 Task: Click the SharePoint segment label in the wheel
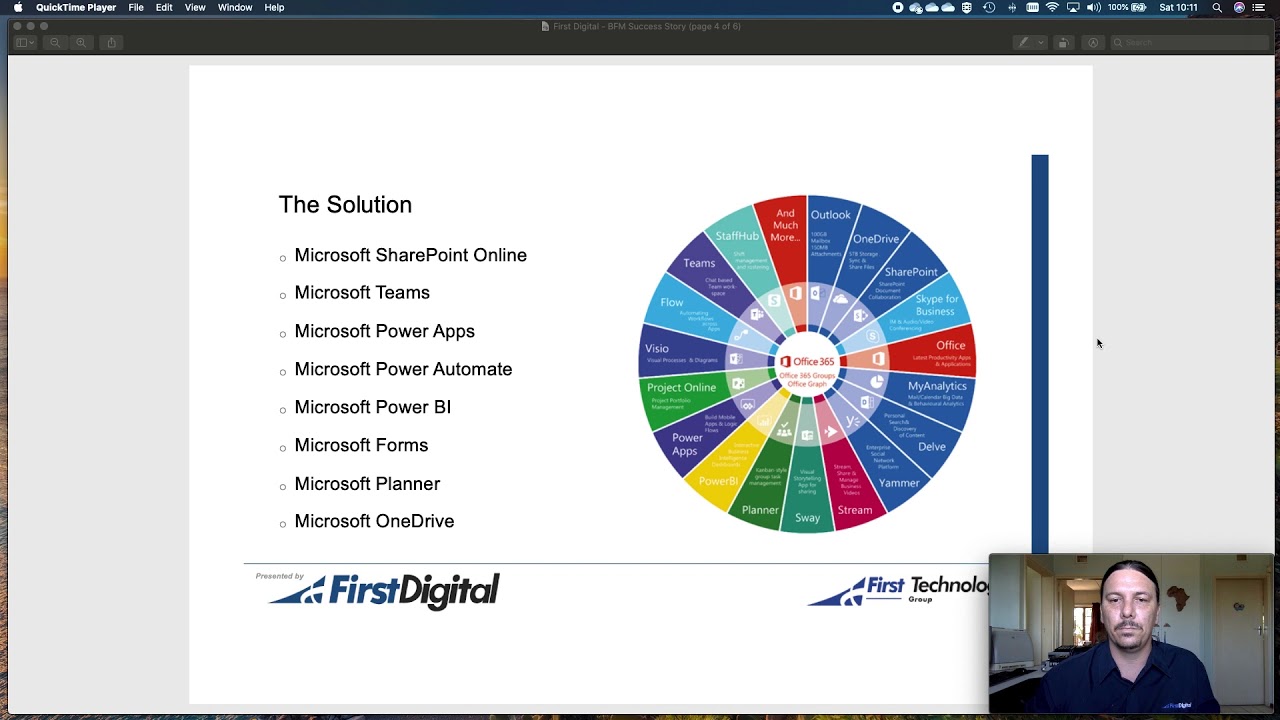click(911, 272)
